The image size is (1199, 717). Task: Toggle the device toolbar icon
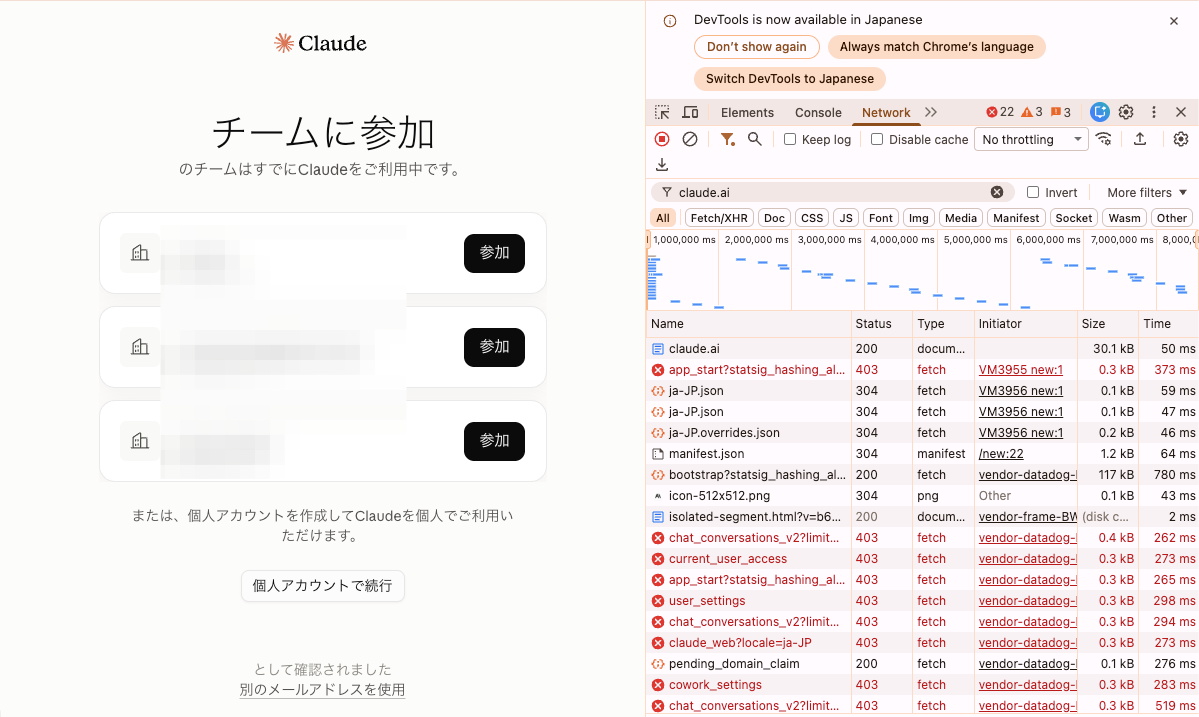690,112
